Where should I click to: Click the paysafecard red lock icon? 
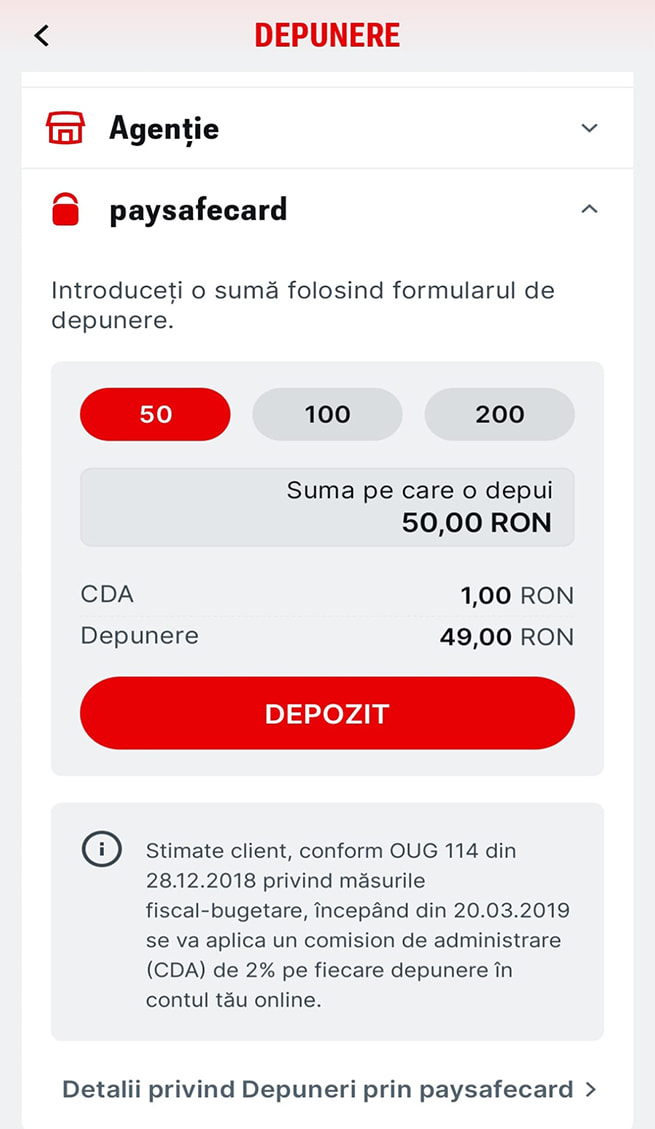(65, 210)
